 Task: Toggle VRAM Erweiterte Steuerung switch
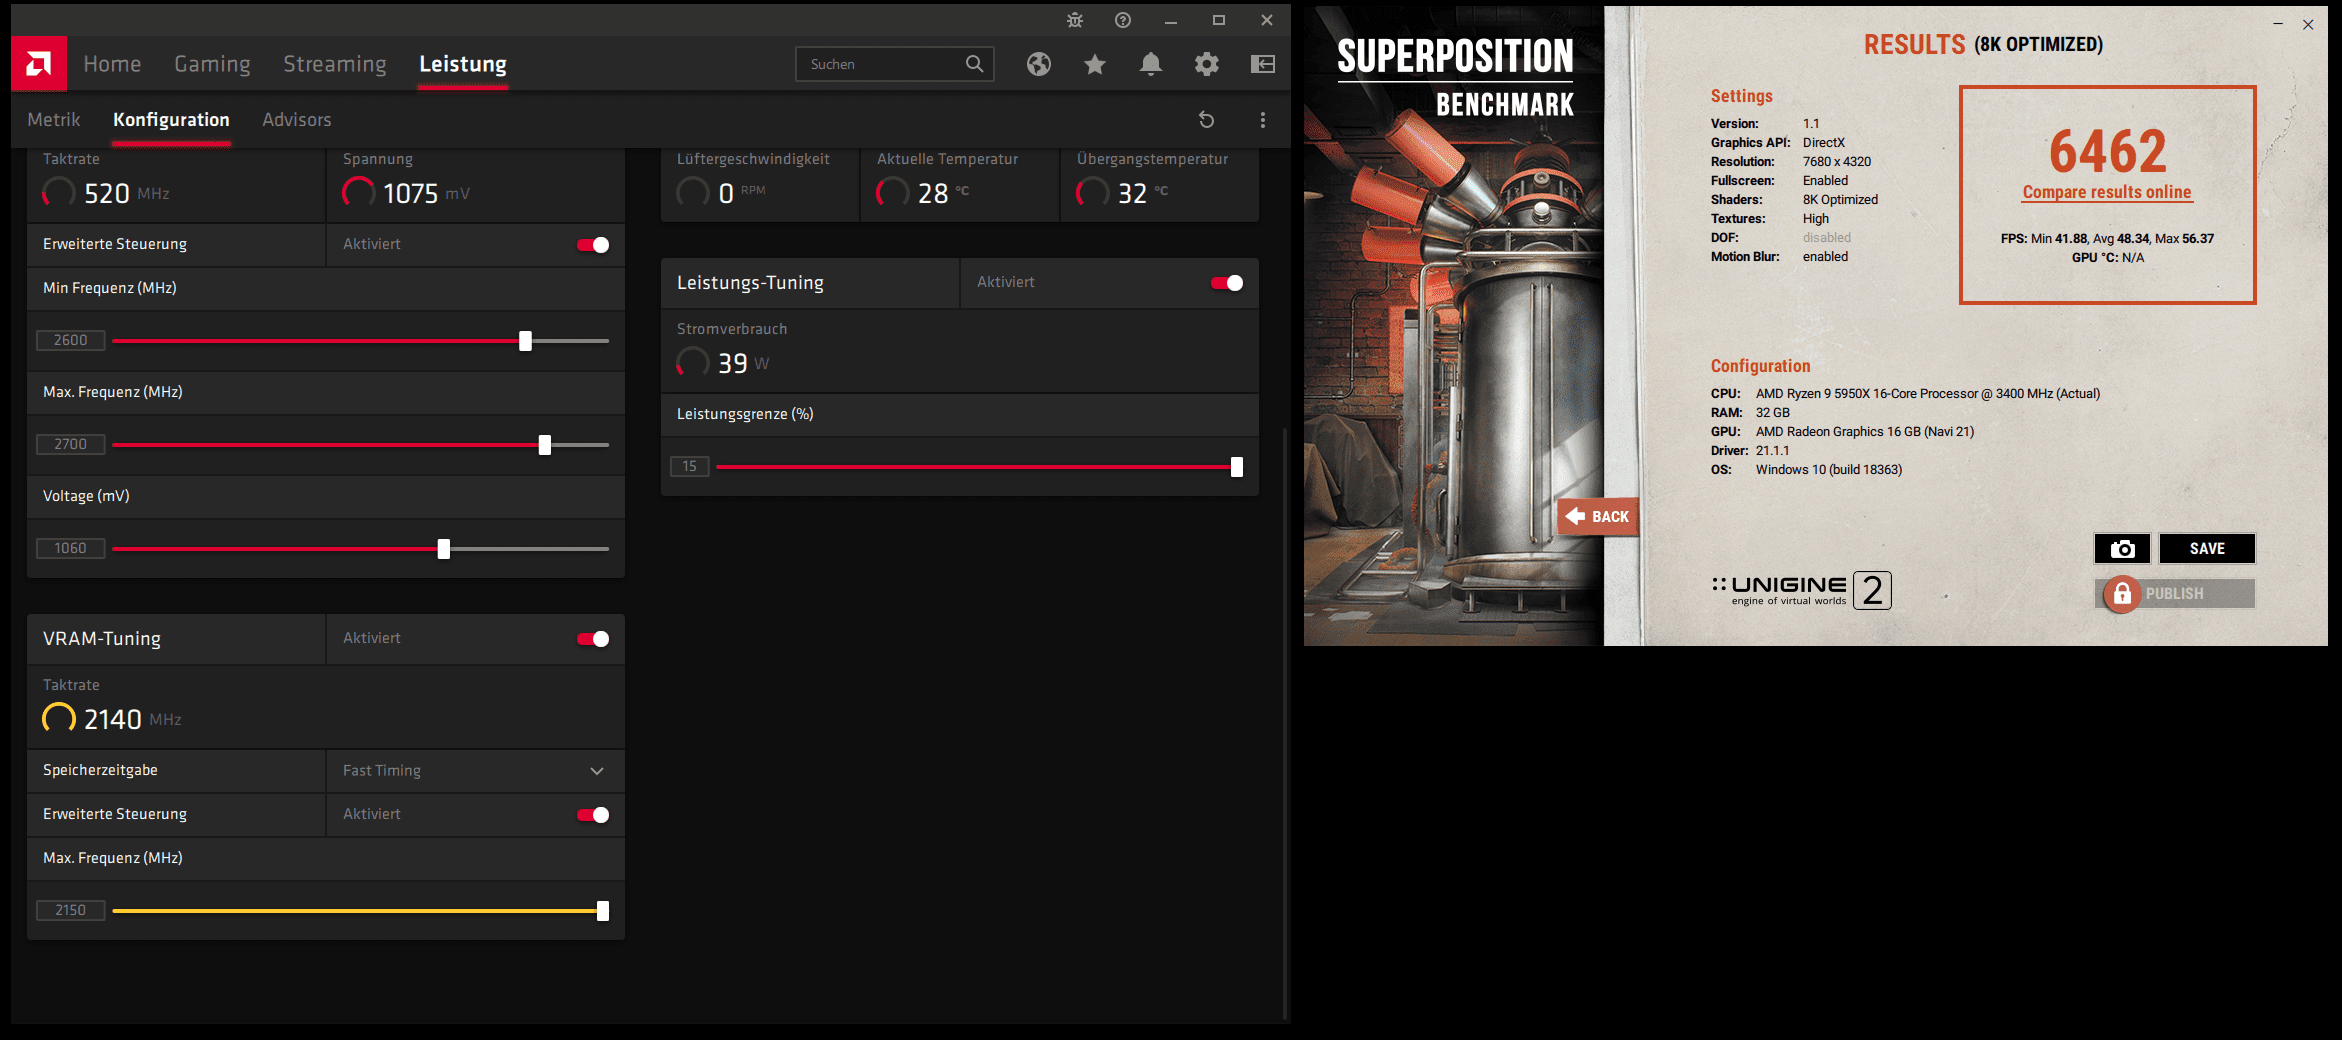click(x=593, y=815)
